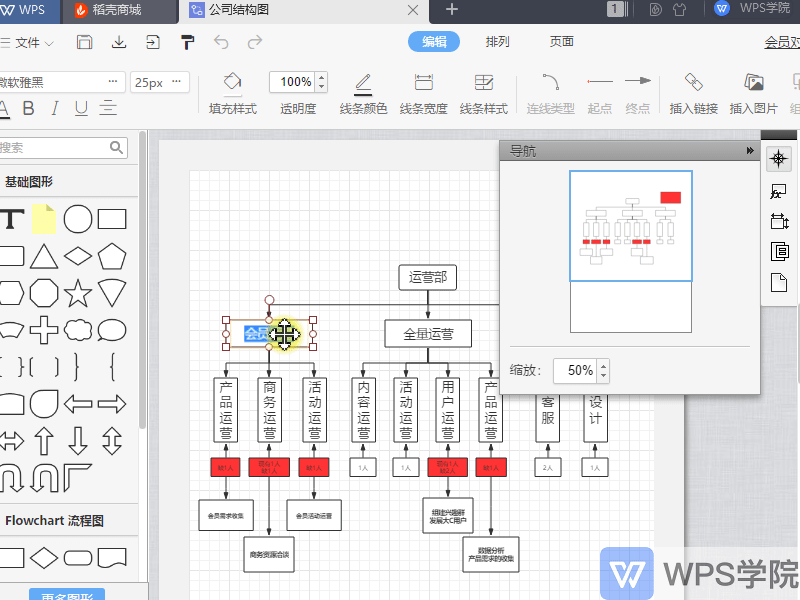This screenshot has height=600, width=800.
Task: Click the save icon in toolbar
Action: click(x=84, y=42)
